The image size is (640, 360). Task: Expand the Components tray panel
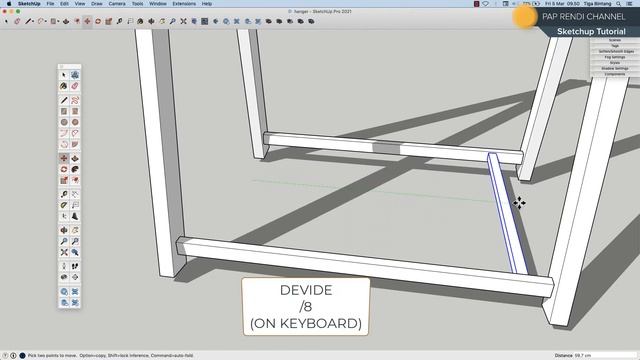point(615,74)
